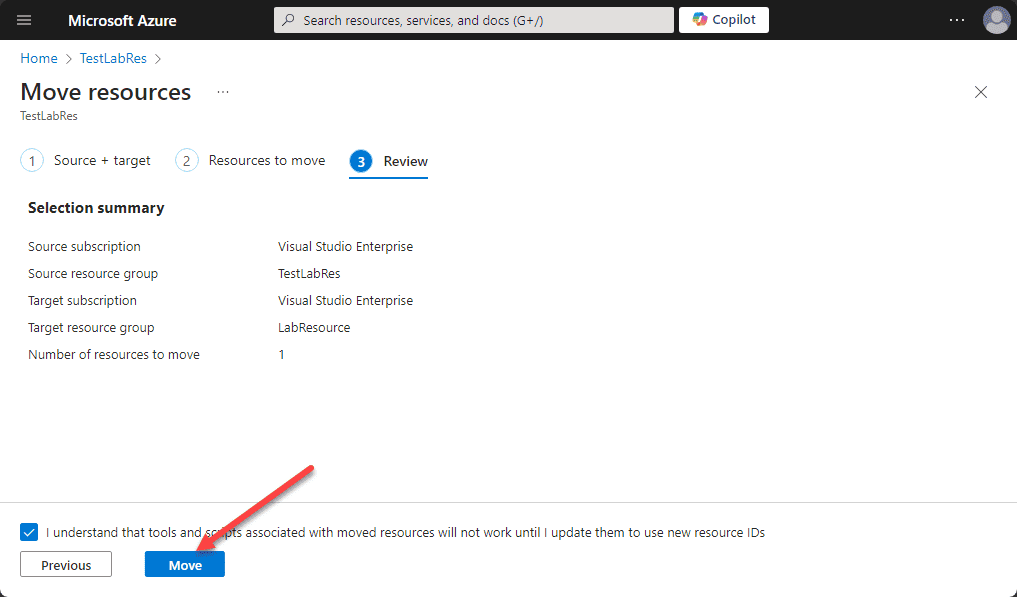Select the Source resource group value TestLabRes

coord(309,274)
